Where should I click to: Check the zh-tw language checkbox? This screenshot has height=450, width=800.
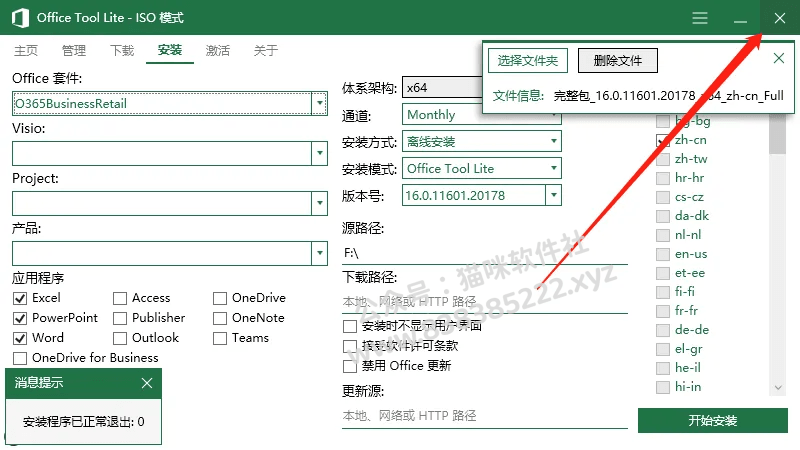[663, 159]
